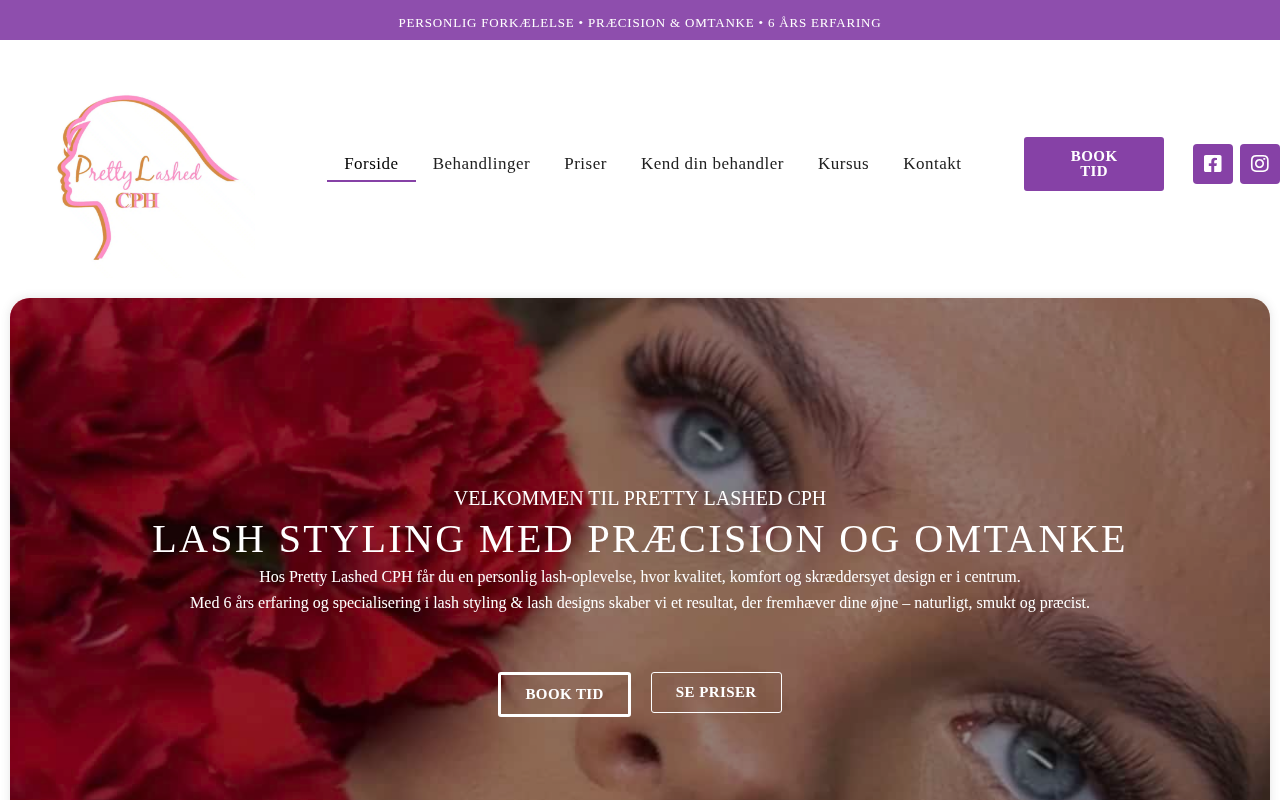1280x800 pixels.
Task: Open the Instagram profile icon
Action: coord(1260,164)
